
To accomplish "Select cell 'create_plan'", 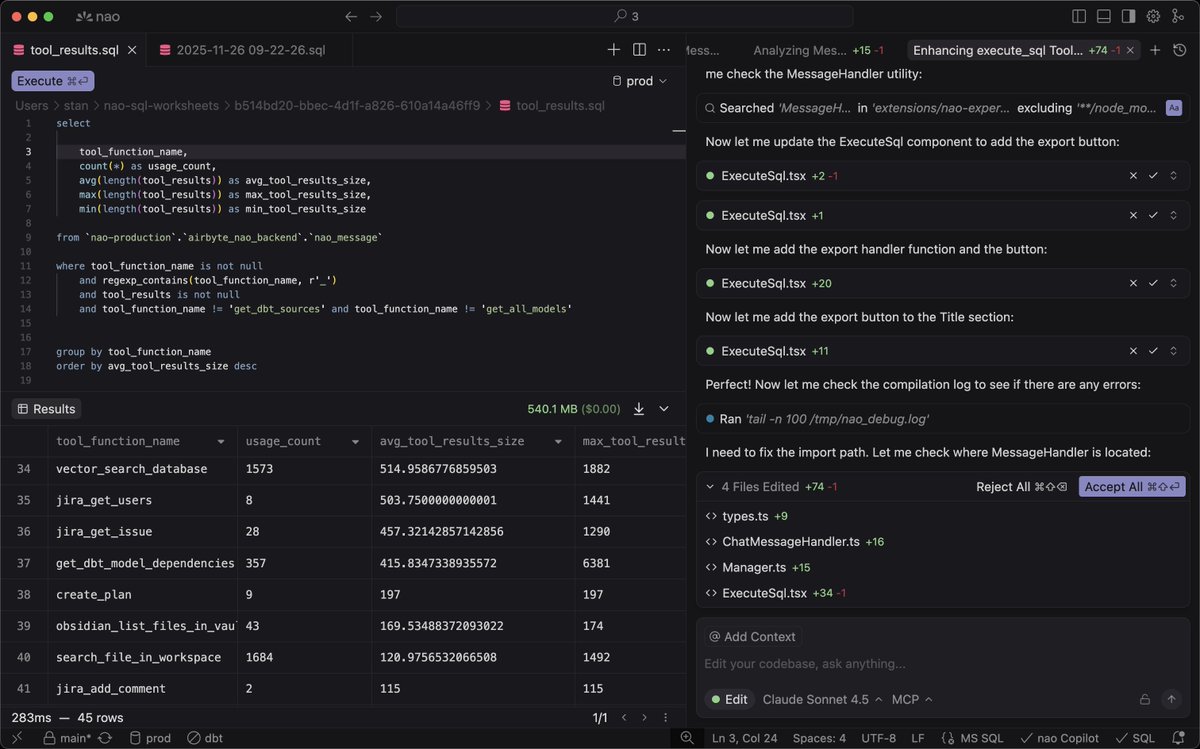I will (142, 594).
